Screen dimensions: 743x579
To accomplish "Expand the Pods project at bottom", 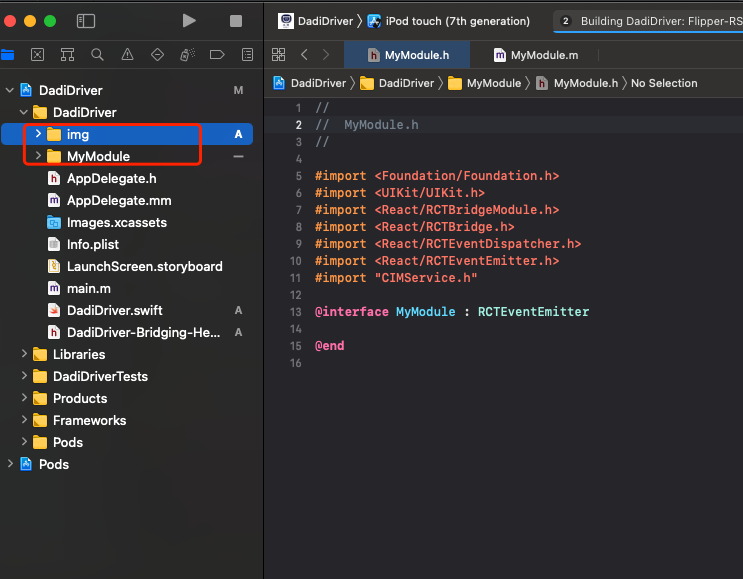I will tap(9, 464).
